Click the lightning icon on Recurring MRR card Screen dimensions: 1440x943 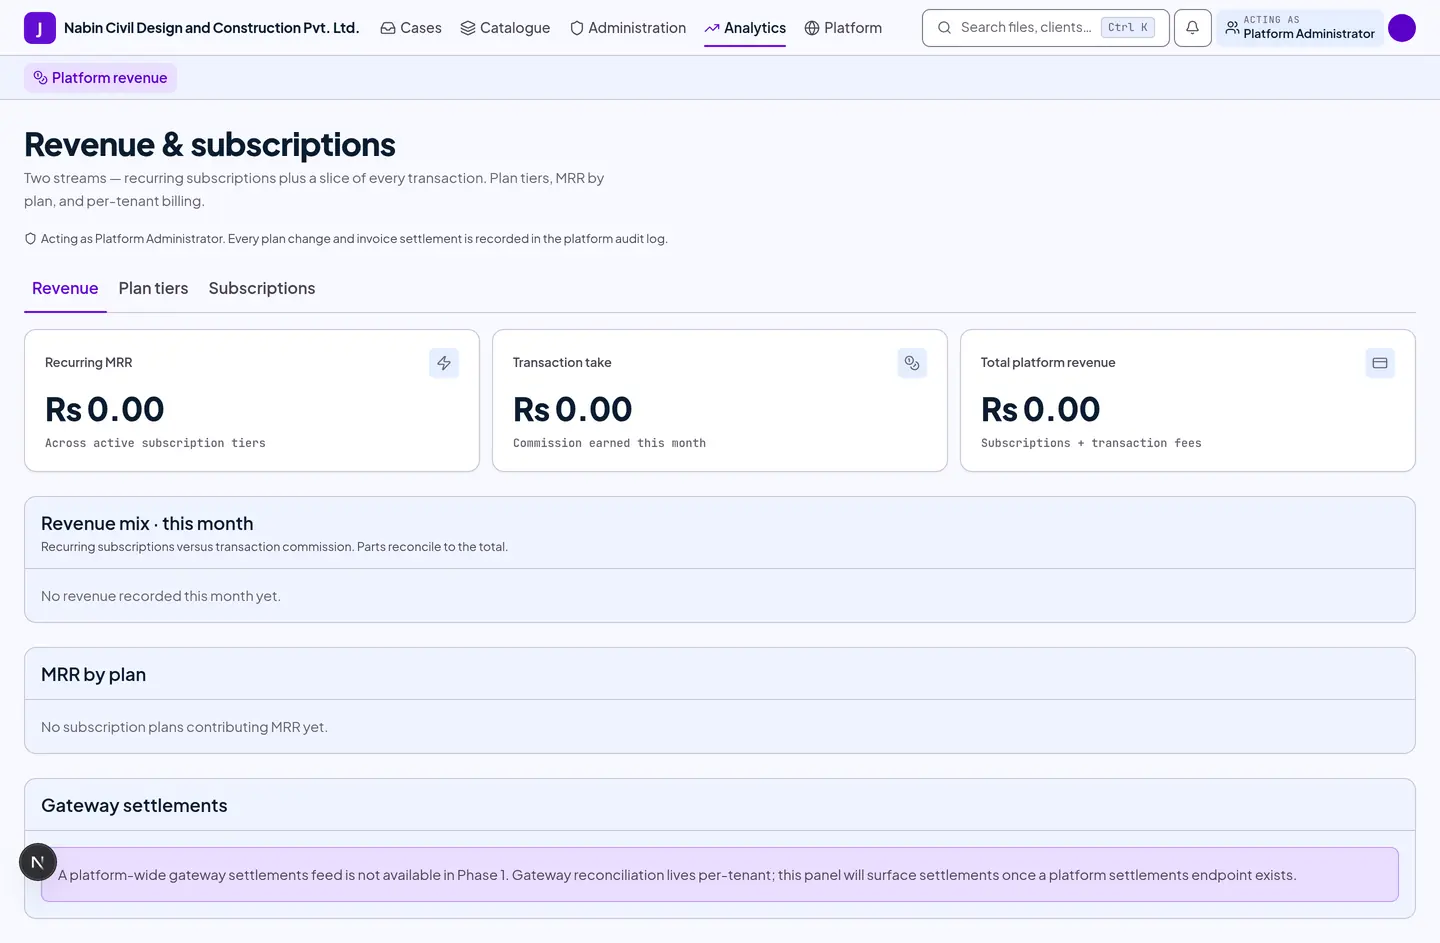tap(444, 363)
